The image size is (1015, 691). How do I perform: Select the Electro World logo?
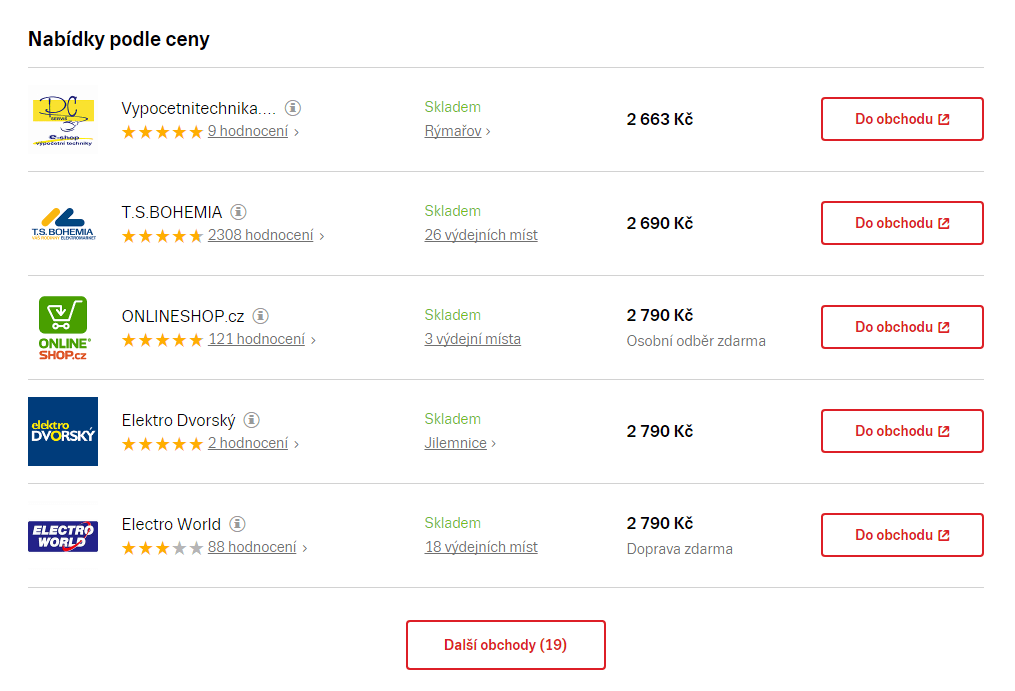(63, 536)
